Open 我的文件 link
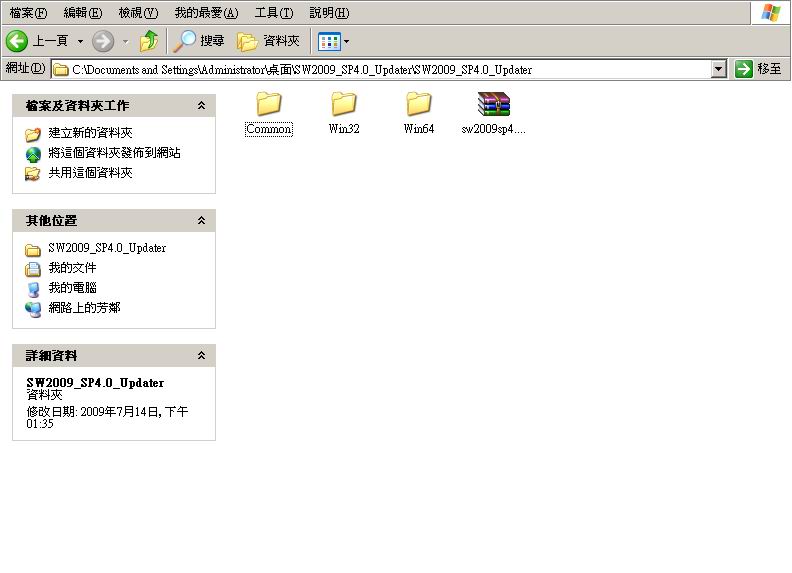792x573 pixels. [x=72, y=268]
